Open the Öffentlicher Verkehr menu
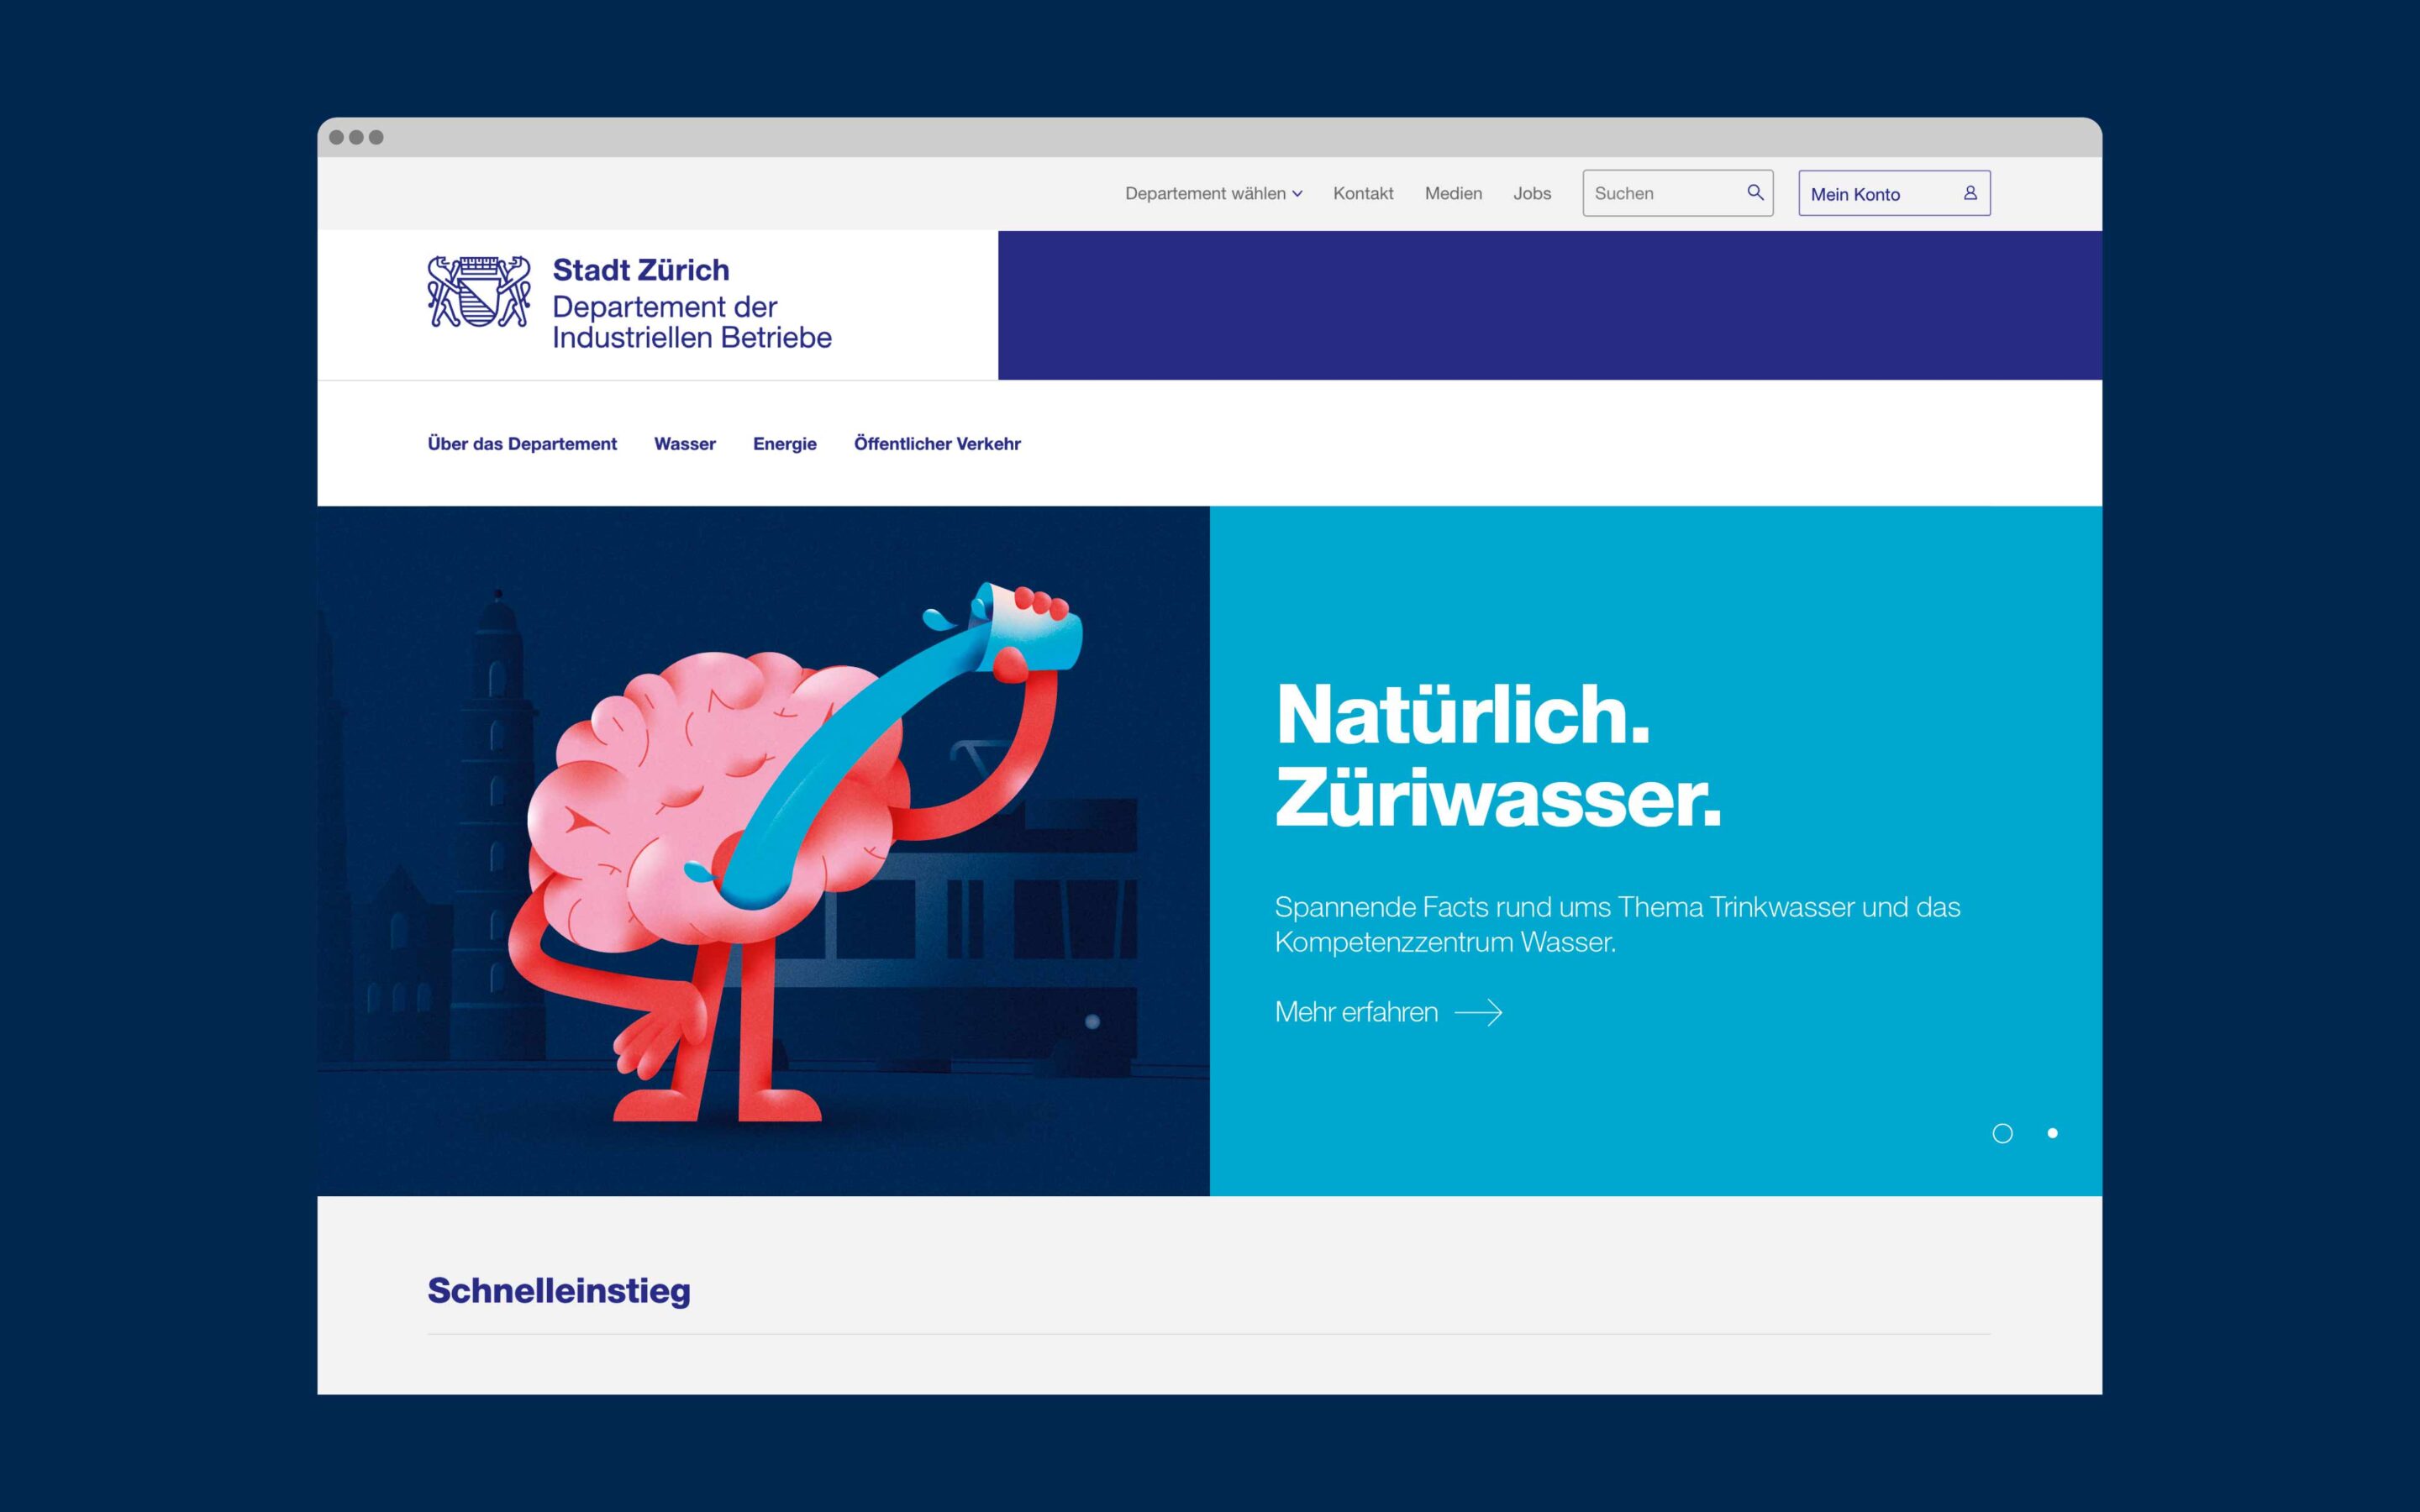 937,444
